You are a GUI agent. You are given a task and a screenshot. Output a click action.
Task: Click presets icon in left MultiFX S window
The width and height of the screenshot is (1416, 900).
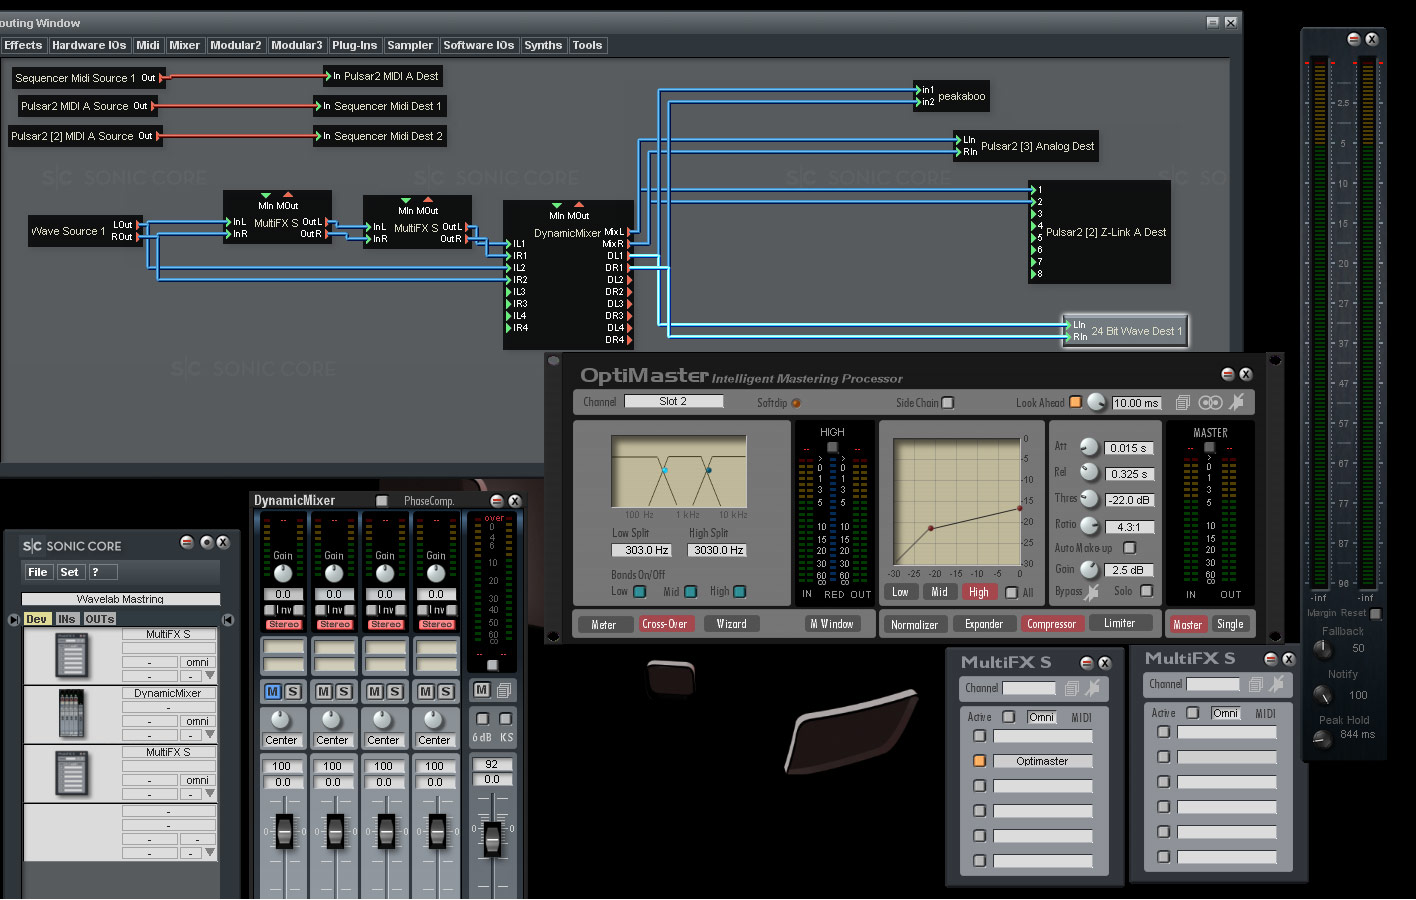(x=1072, y=688)
